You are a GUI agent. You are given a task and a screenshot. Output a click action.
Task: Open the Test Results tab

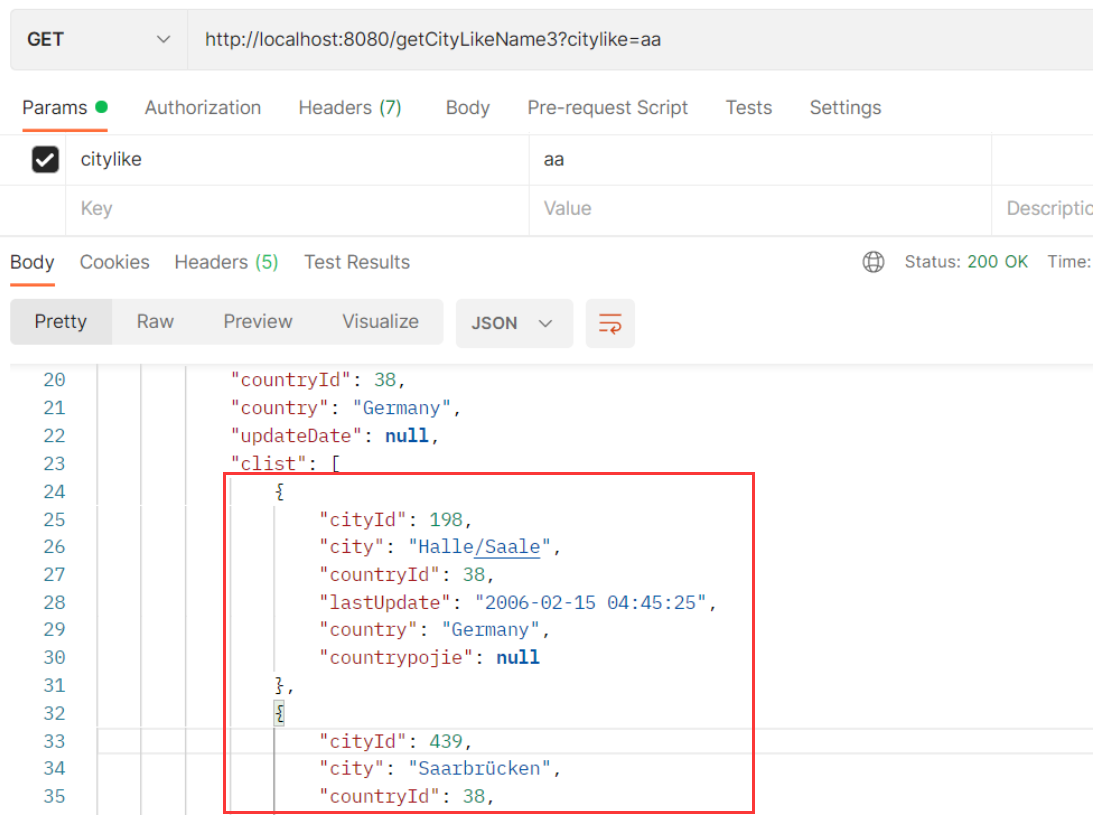[x=357, y=262]
